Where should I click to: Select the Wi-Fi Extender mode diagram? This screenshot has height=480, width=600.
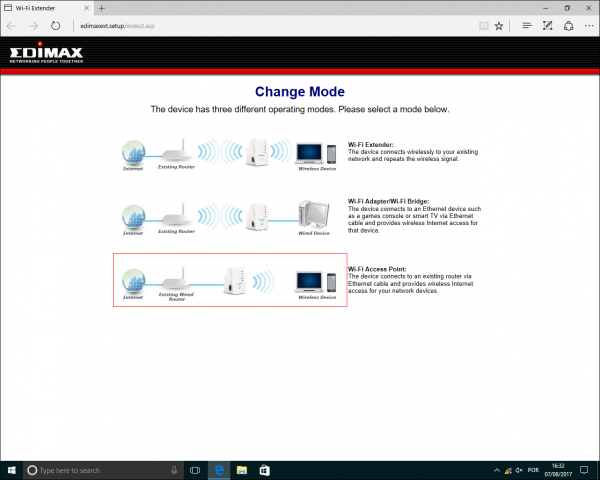[x=230, y=153]
